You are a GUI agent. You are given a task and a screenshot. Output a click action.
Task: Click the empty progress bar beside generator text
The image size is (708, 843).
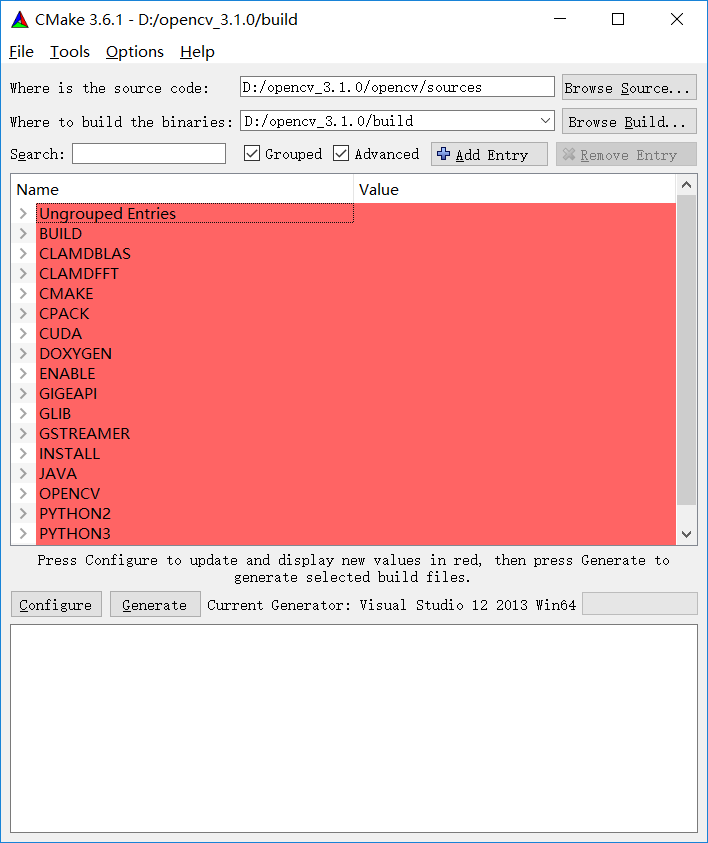point(640,603)
